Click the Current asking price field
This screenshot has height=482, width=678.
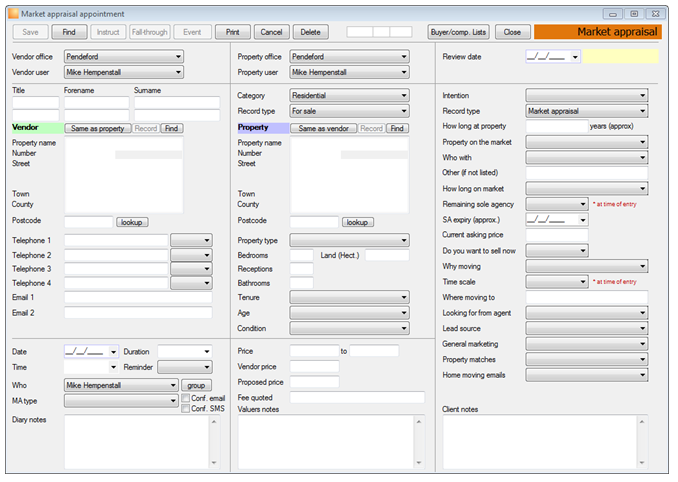click(x=557, y=235)
